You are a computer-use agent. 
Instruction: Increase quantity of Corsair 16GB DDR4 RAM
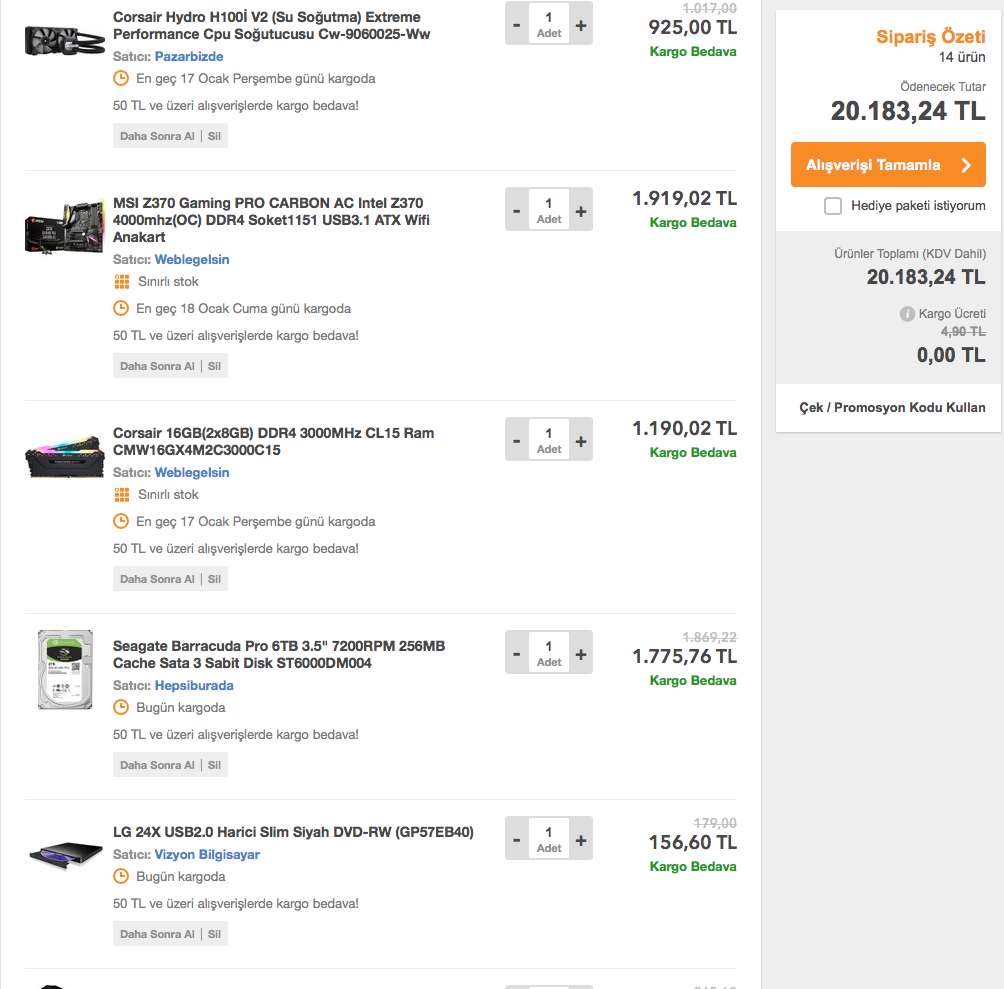click(x=581, y=441)
